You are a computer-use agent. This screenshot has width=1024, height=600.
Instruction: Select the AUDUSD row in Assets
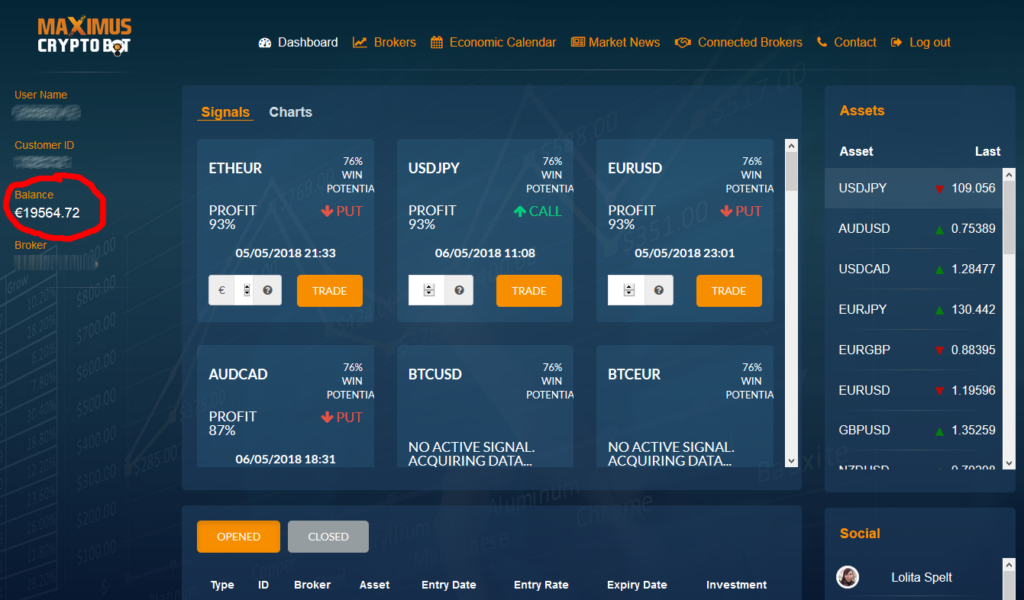coord(914,229)
